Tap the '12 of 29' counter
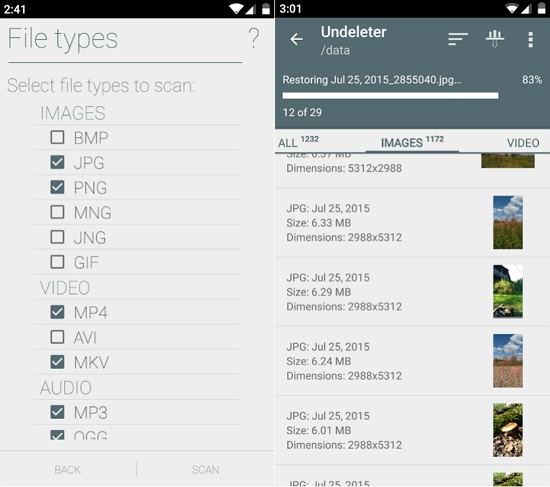This screenshot has width=550, height=487. pos(302,112)
